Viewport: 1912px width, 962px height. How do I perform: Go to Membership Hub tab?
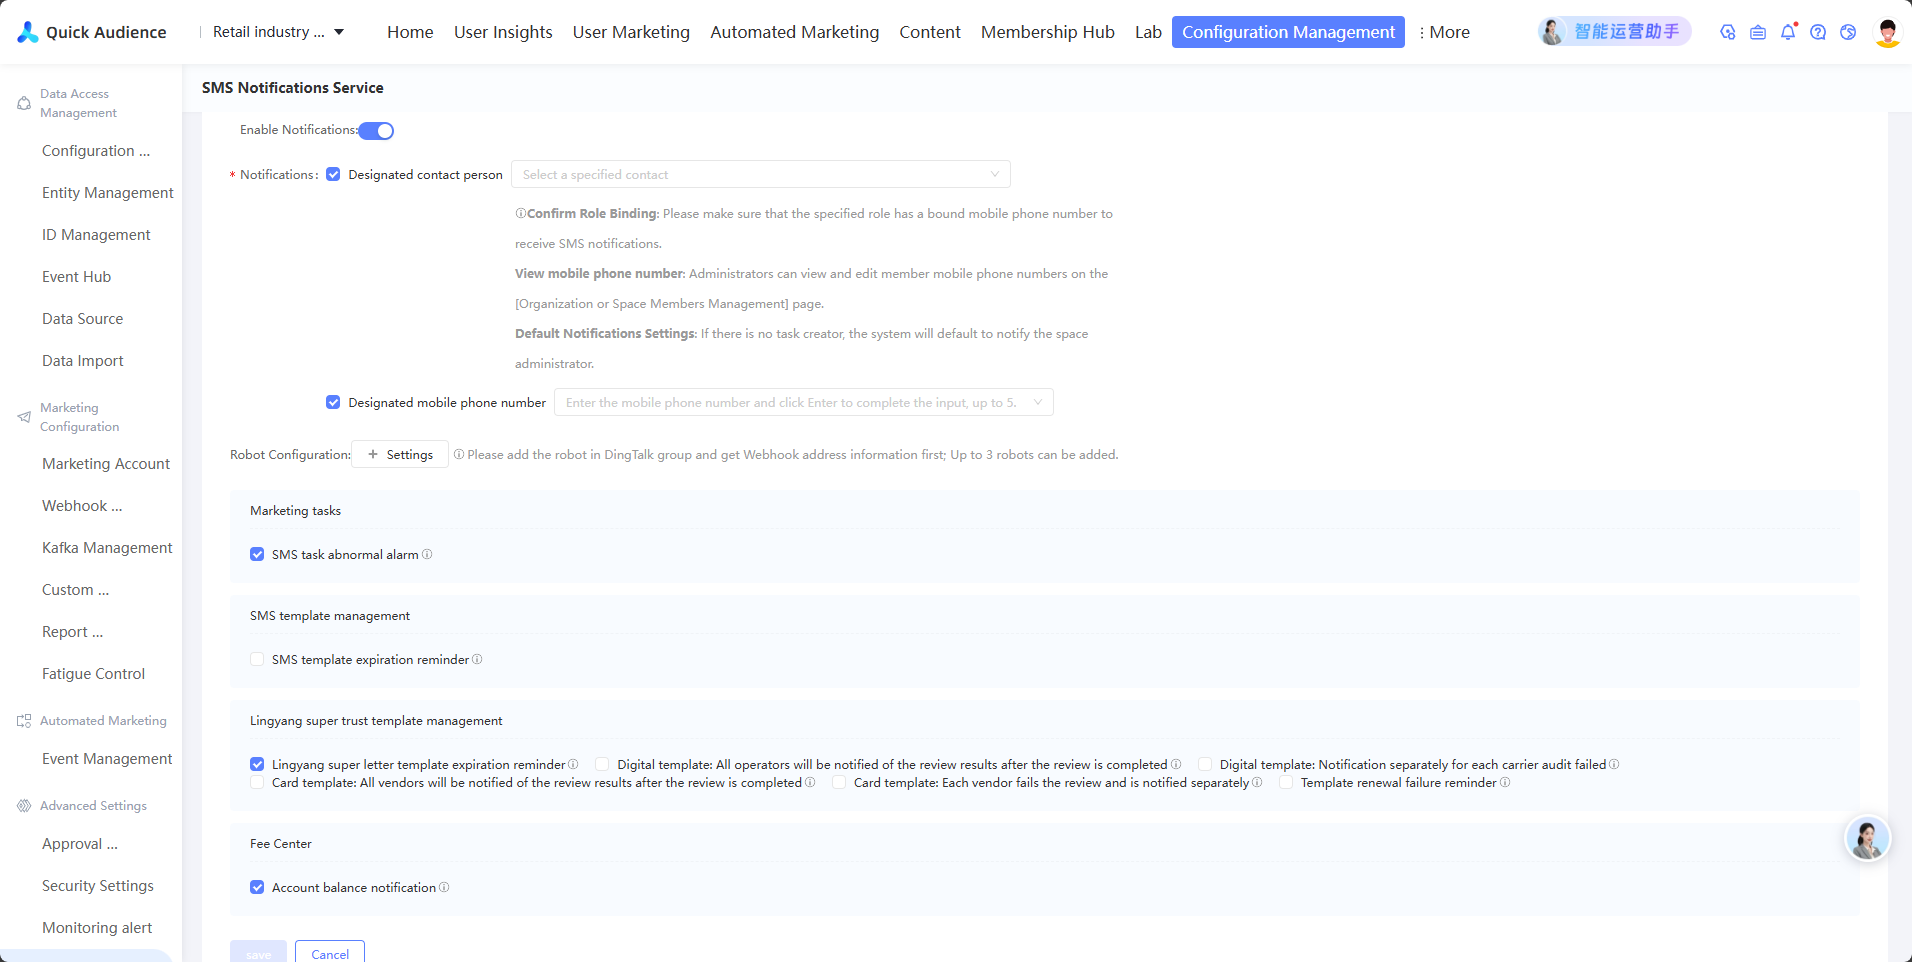pos(1048,32)
